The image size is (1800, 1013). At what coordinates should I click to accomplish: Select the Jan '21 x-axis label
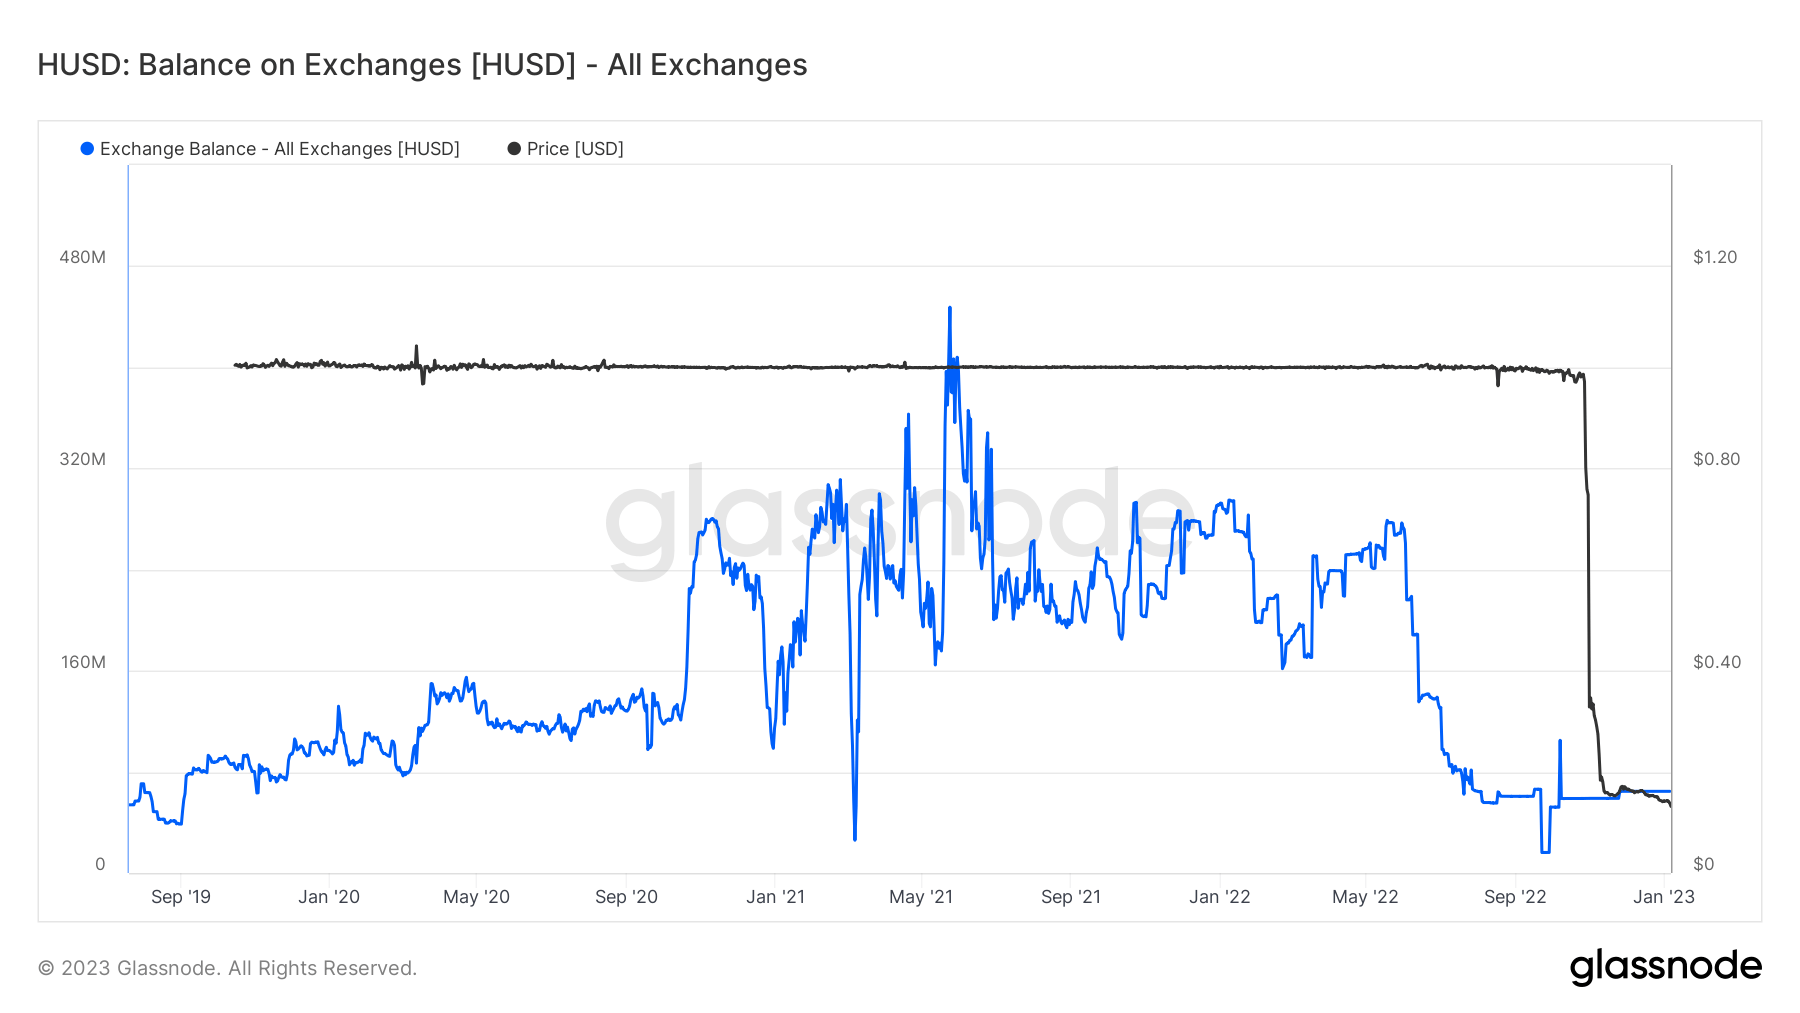[x=775, y=897]
